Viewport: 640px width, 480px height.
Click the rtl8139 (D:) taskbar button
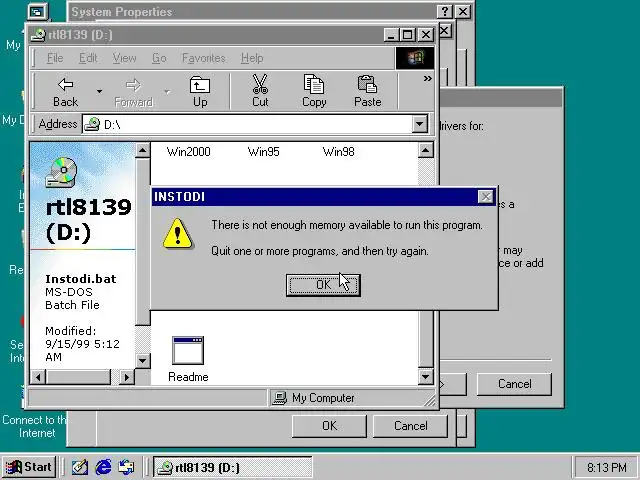(x=232, y=467)
